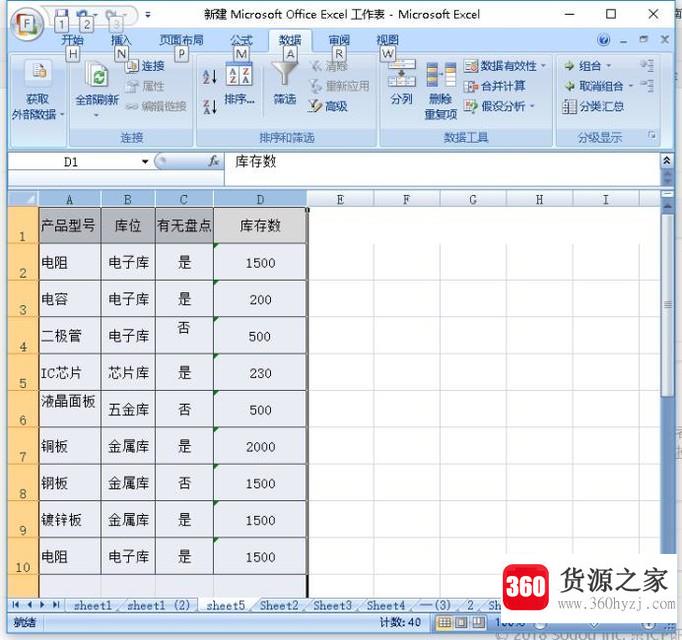The height and width of the screenshot is (640, 682).
Task: Open the Refresh All dropdown arrow
Action: tap(96, 116)
